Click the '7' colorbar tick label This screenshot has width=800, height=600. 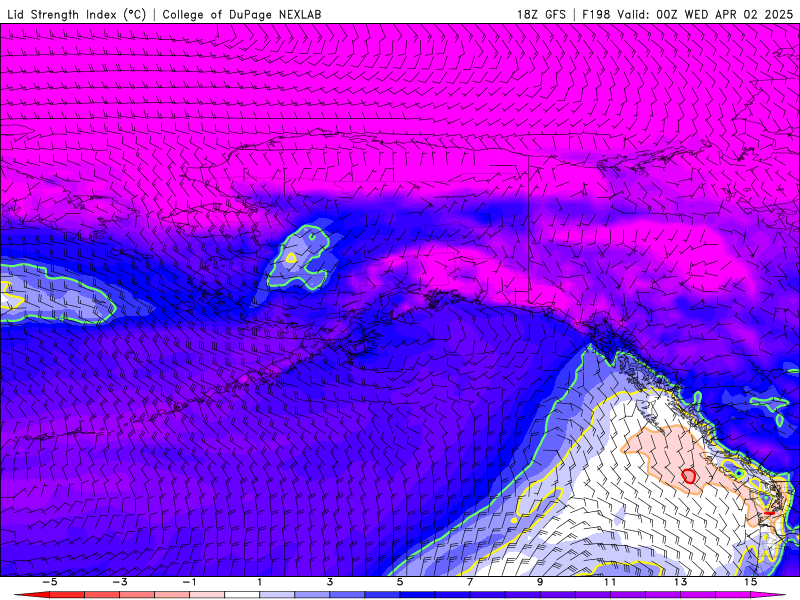click(x=470, y=582)
